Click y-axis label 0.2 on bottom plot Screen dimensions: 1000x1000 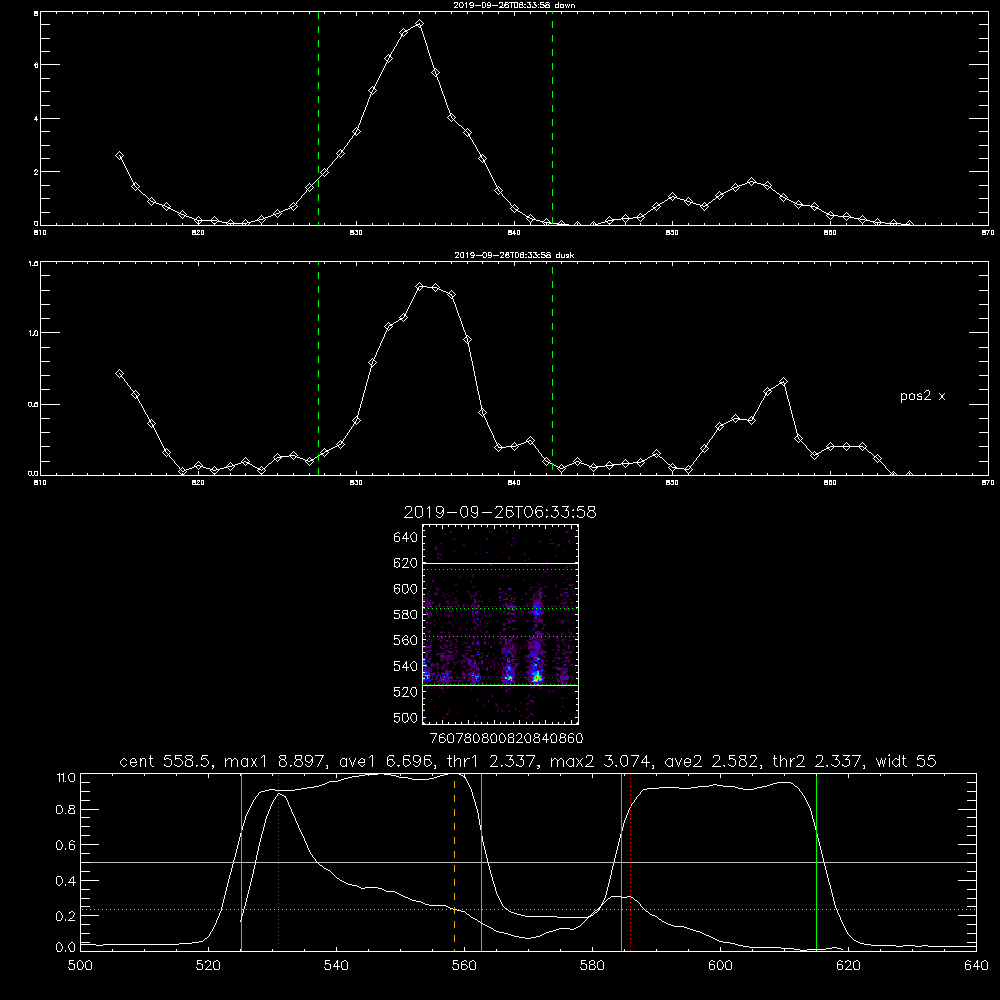coord(66,916)
